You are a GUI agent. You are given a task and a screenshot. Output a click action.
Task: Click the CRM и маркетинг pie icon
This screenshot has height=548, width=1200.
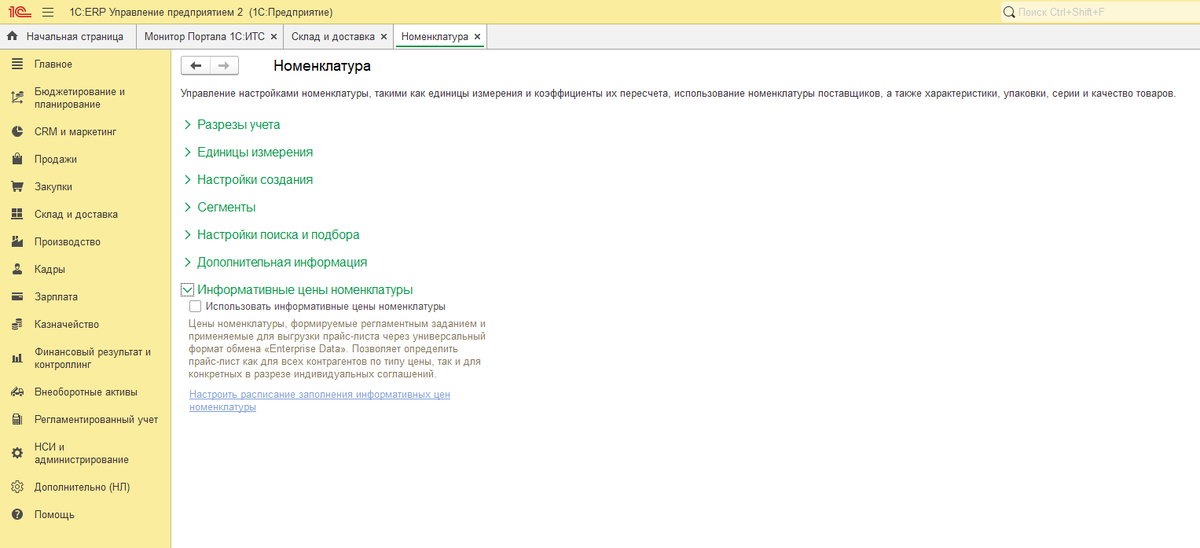click(x=16, y=131)
